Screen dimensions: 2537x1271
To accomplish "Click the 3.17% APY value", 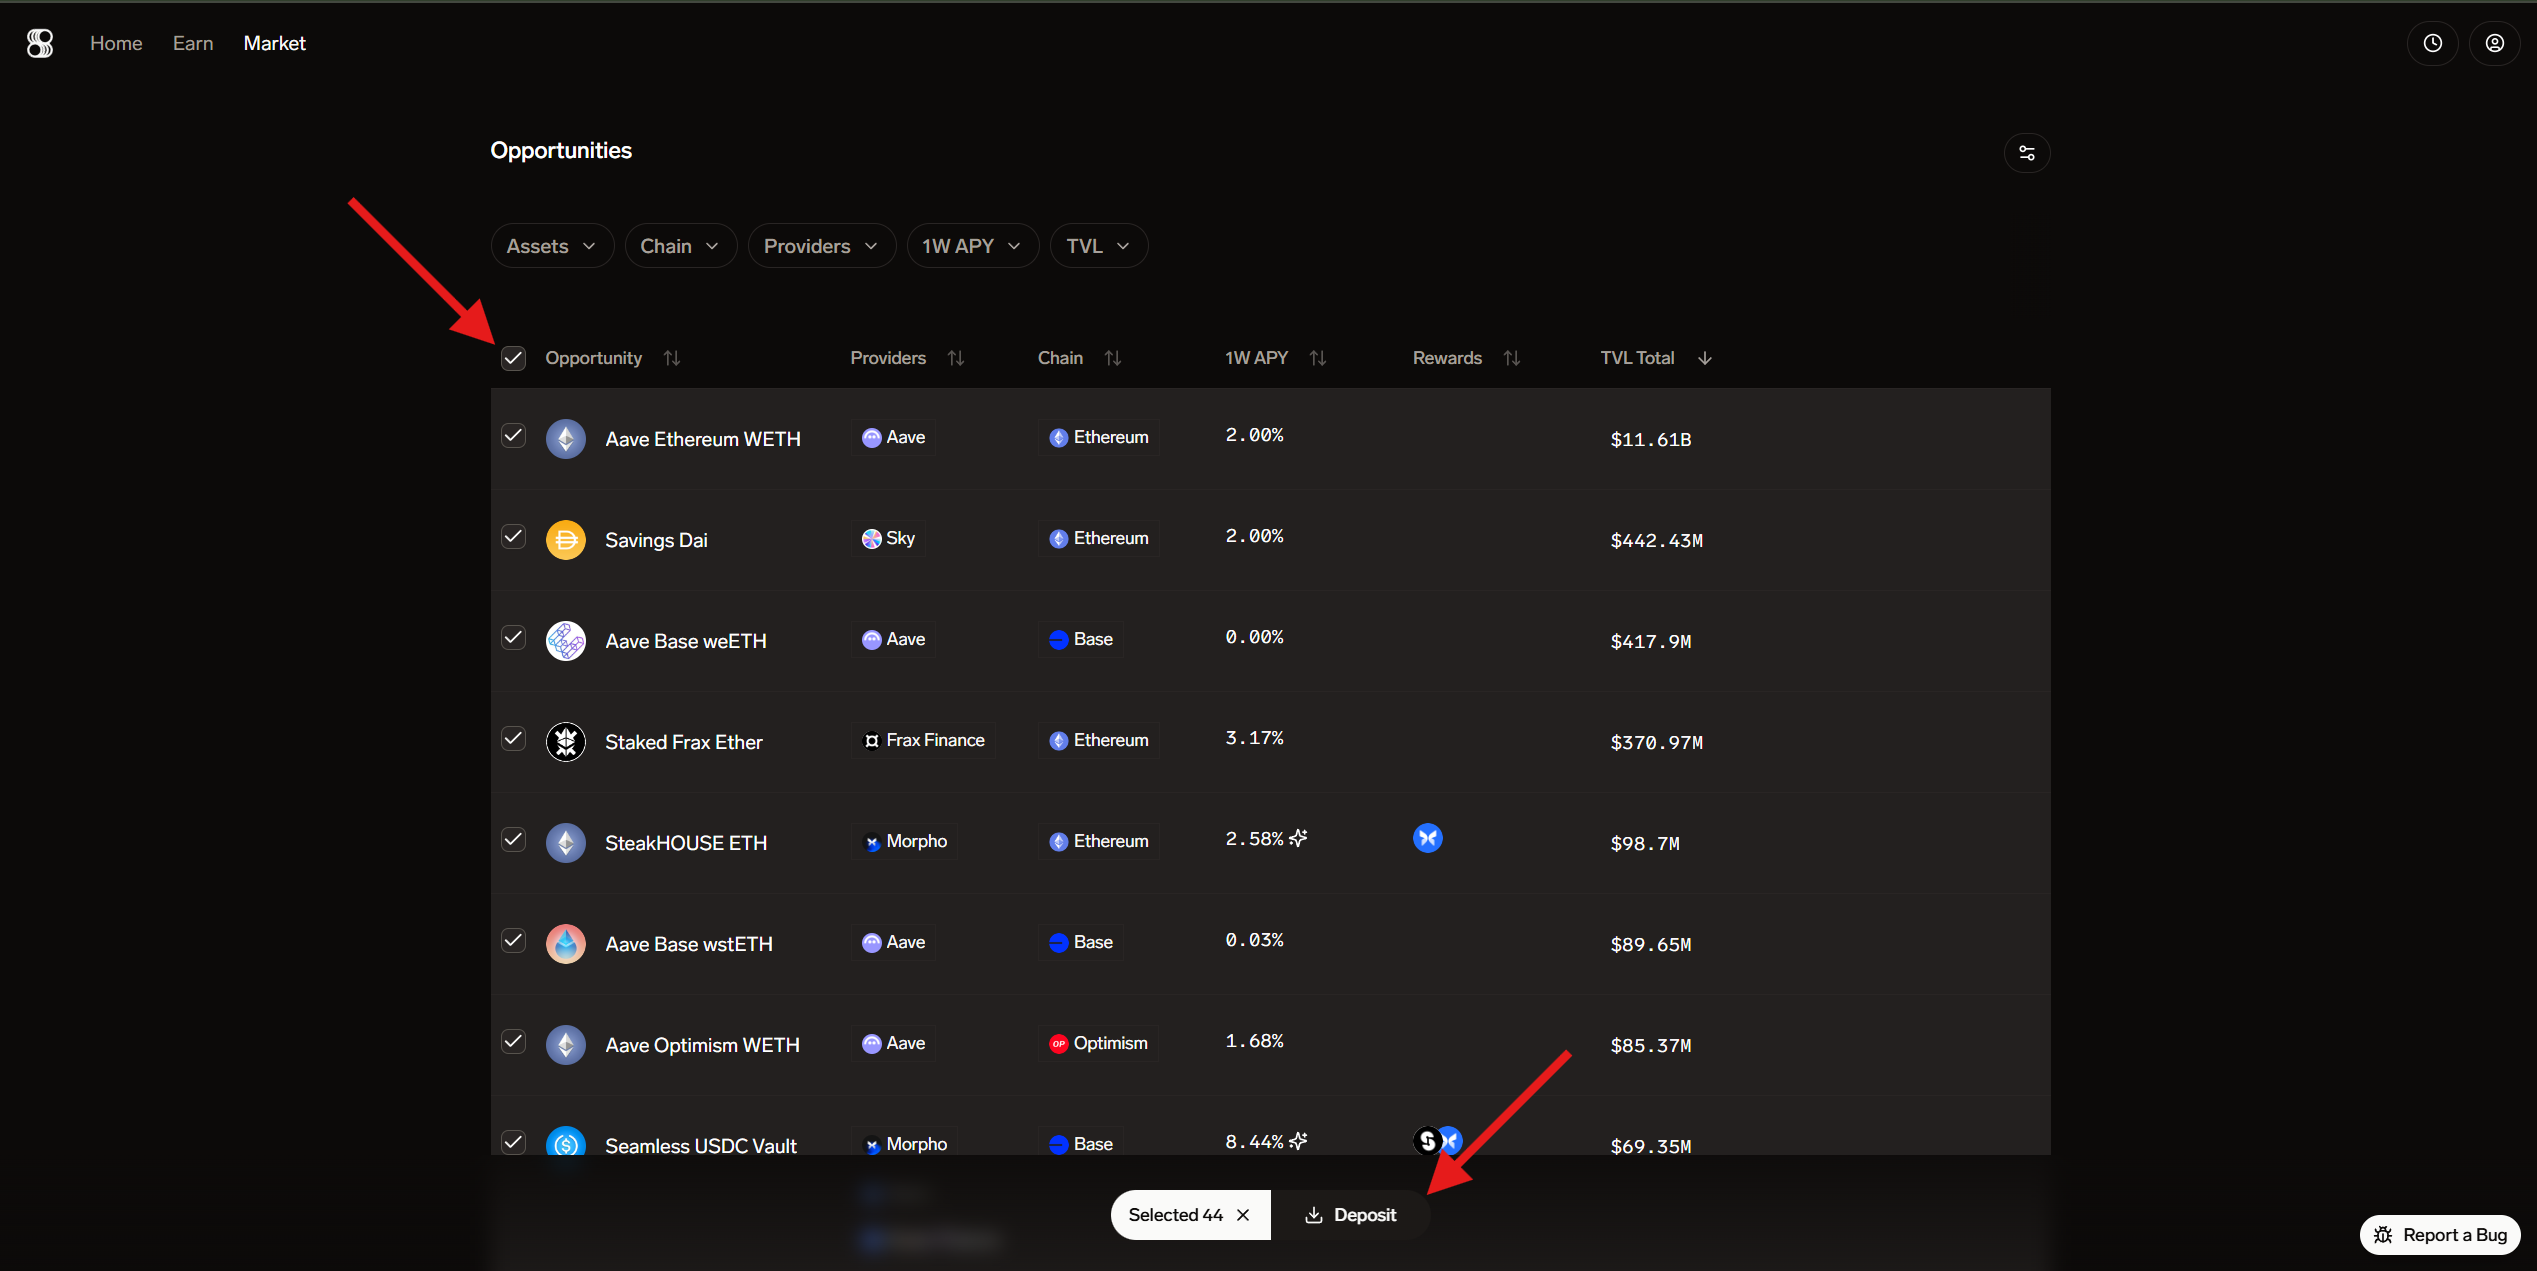I will click(x=1254, y=738).
